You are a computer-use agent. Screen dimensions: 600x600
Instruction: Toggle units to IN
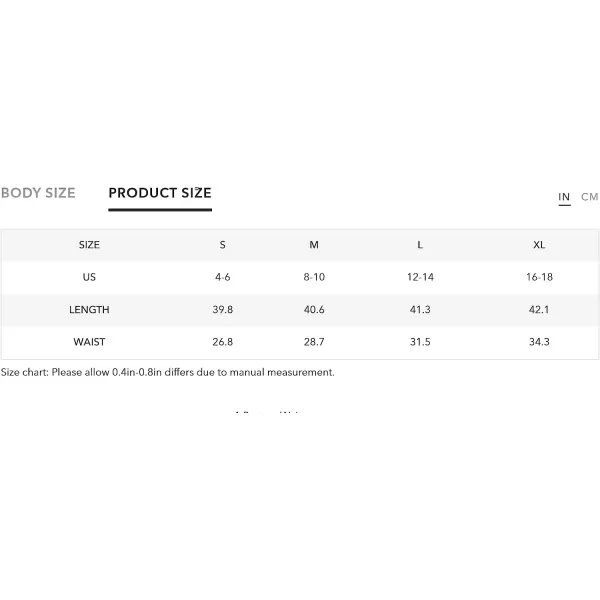[x=564, y=197]
